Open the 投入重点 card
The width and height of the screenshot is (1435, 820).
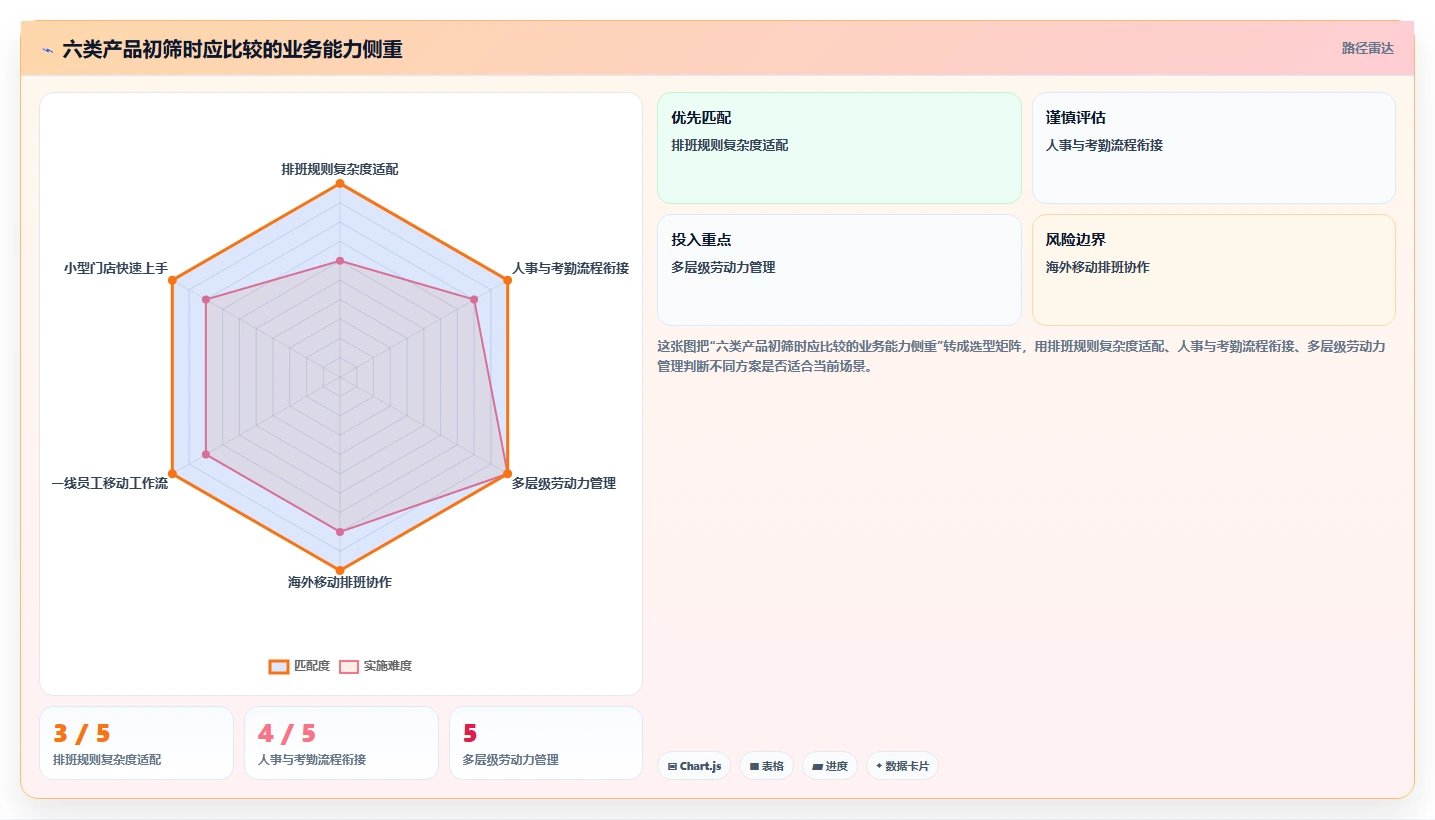[839, 270]
